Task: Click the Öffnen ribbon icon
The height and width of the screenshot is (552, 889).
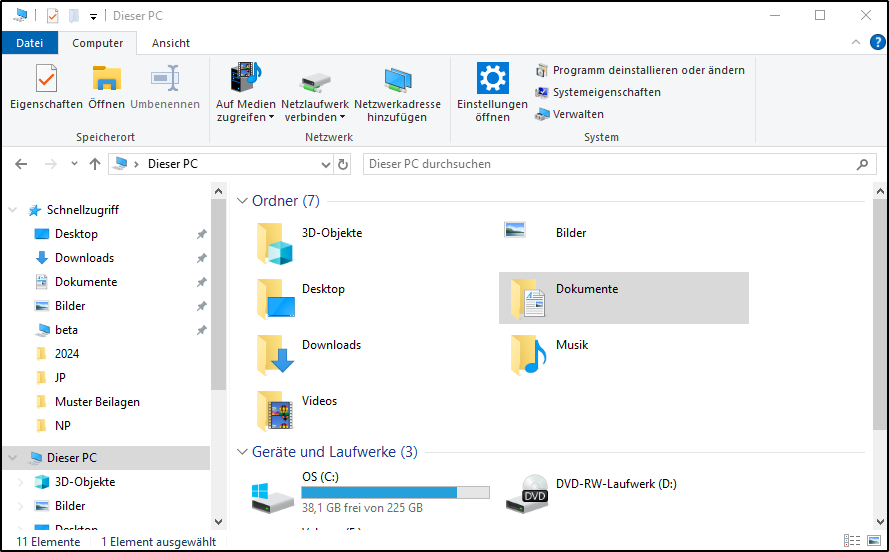Action: tap(107, 78)
